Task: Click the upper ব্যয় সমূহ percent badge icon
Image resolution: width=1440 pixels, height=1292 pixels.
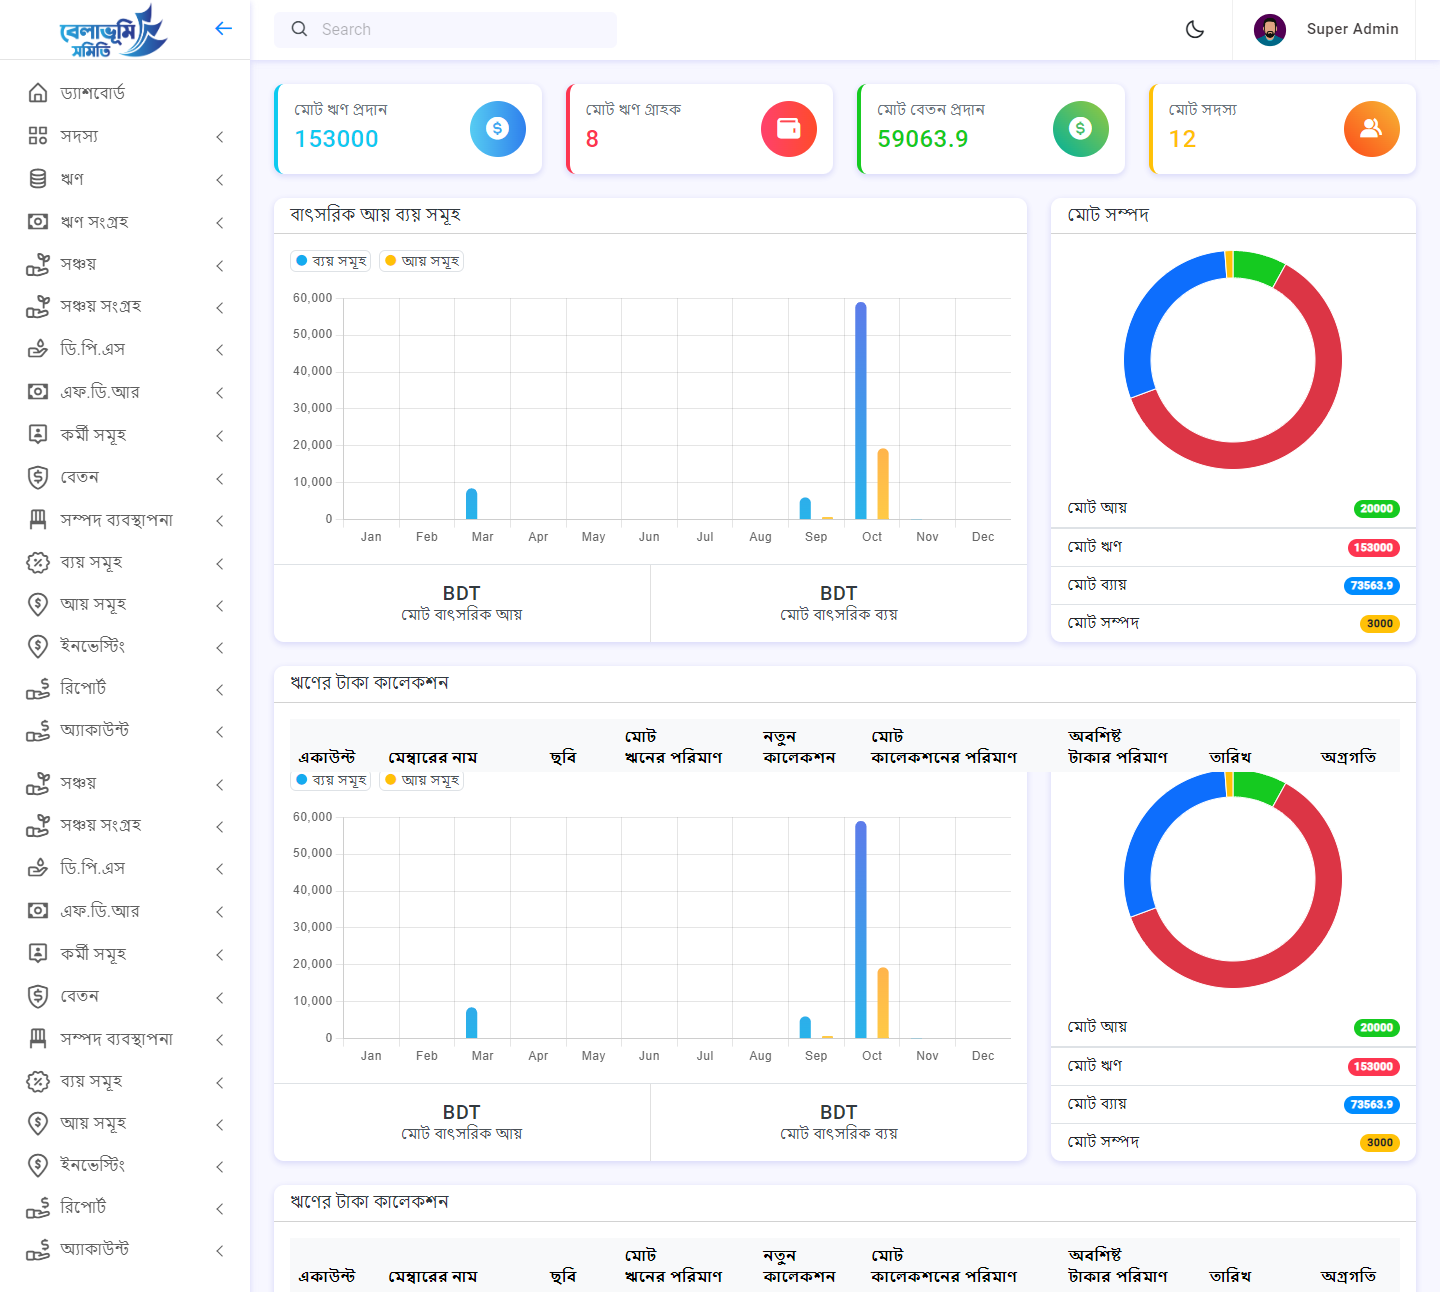Action: [38, 562]
